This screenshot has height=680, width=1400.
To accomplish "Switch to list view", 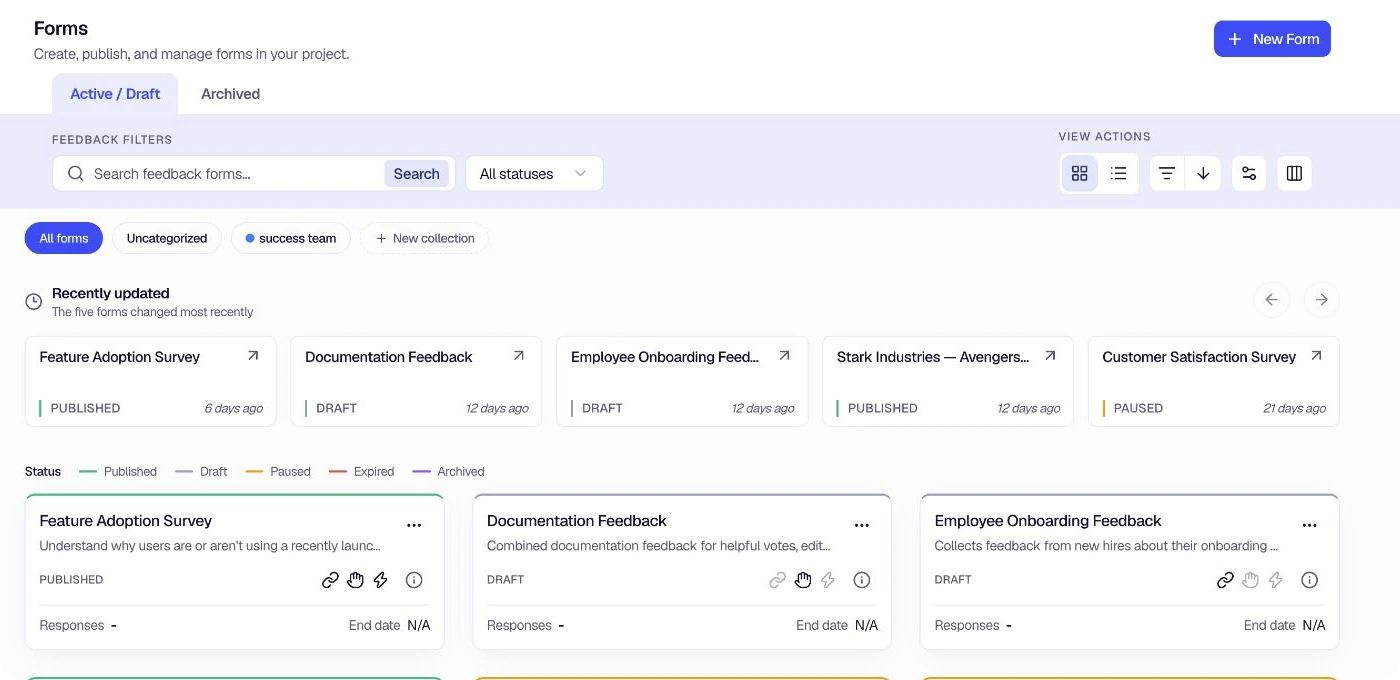I will point(1118,173).
